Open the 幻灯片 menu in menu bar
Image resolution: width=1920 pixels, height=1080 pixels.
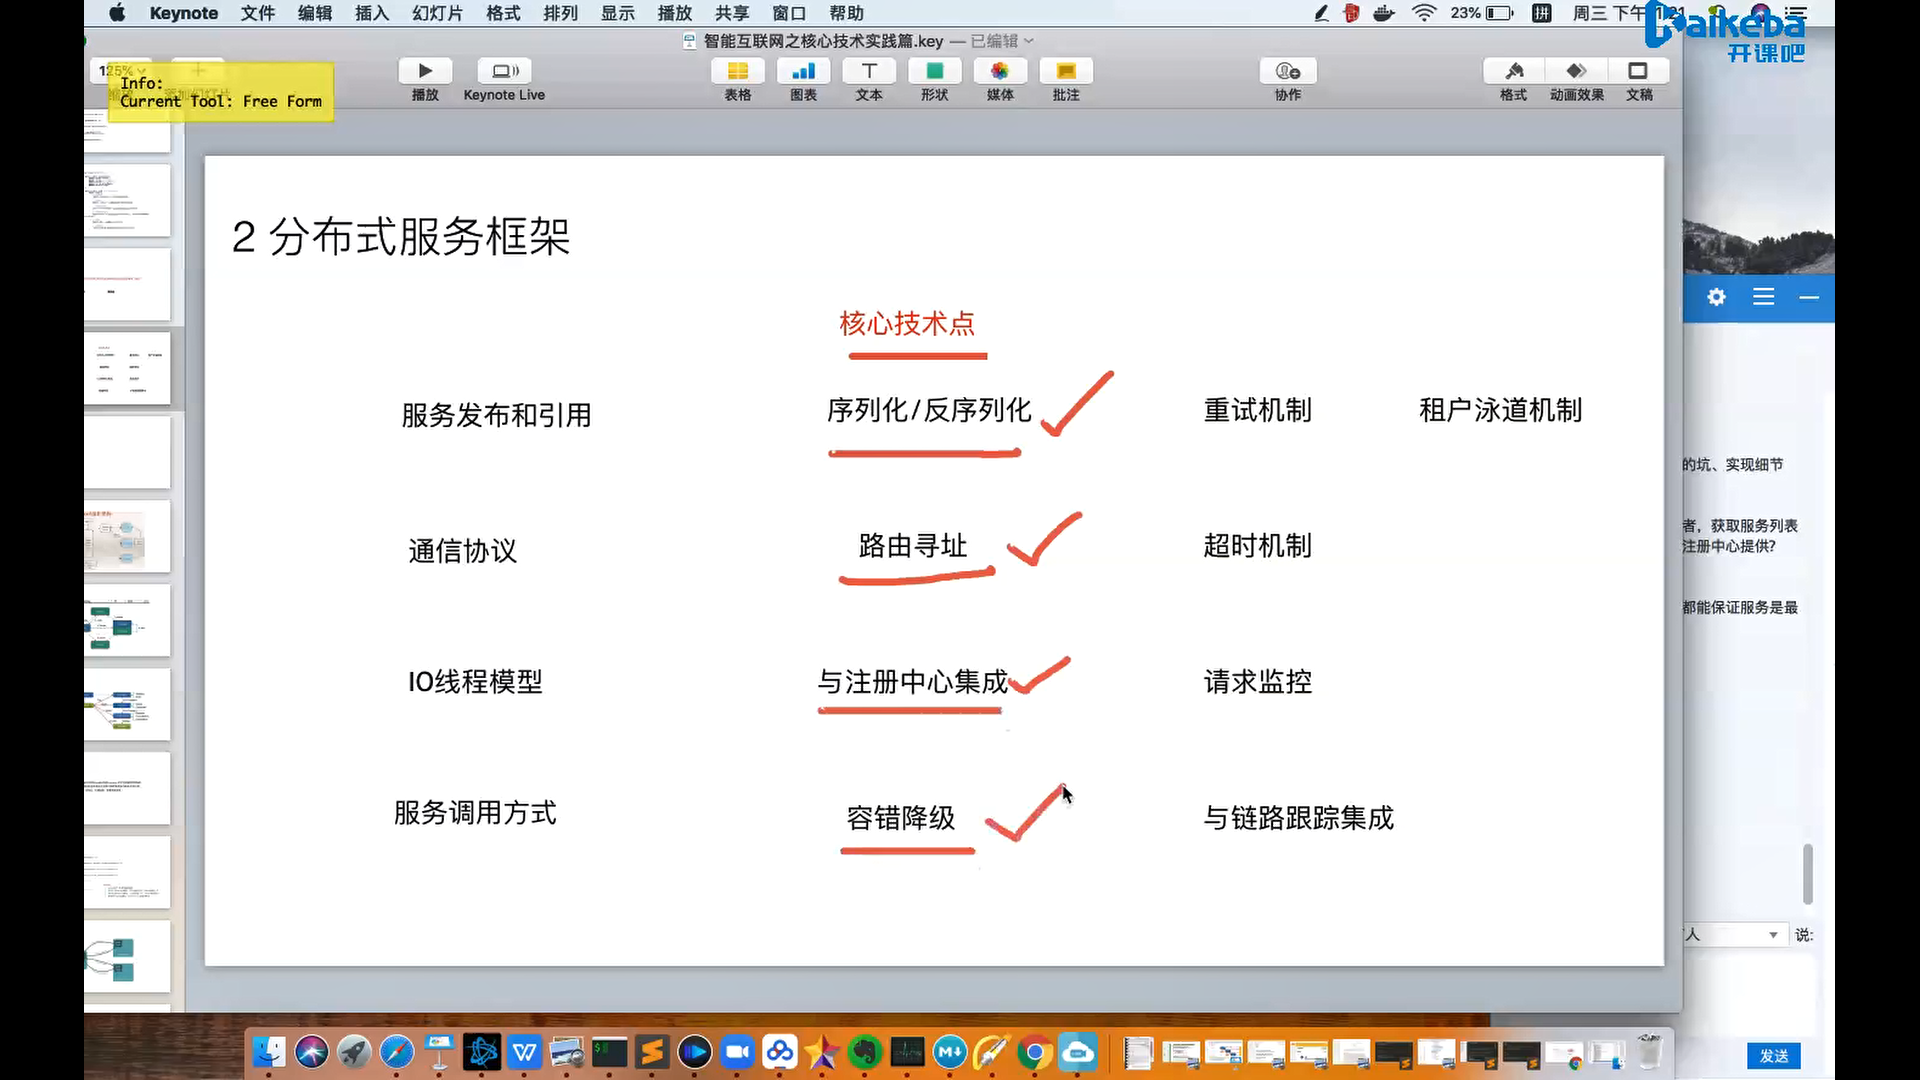coord(437,13)
